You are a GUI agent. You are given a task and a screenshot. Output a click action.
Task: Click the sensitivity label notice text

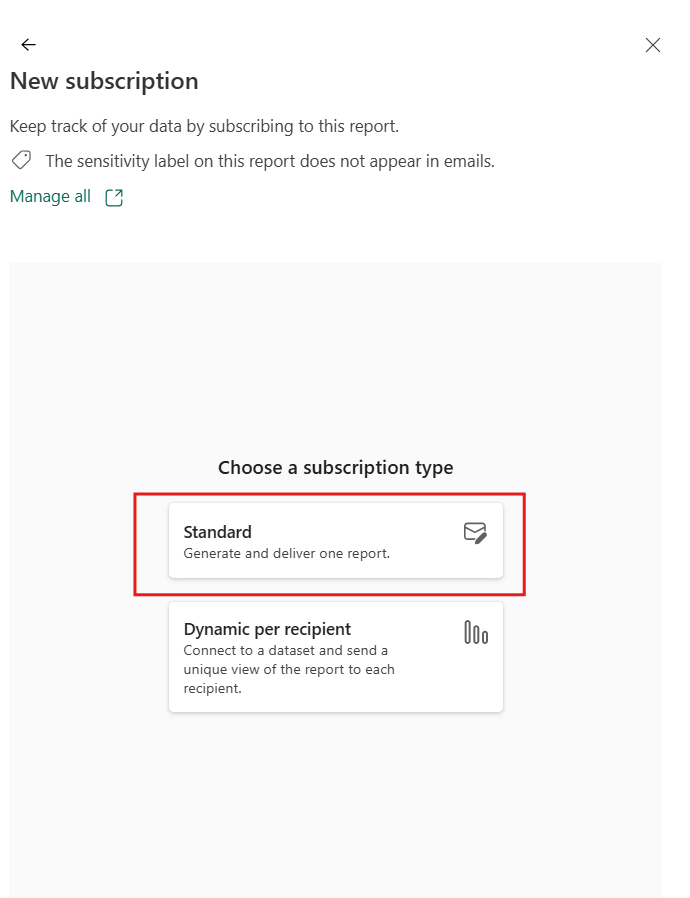tap(270, 162)
